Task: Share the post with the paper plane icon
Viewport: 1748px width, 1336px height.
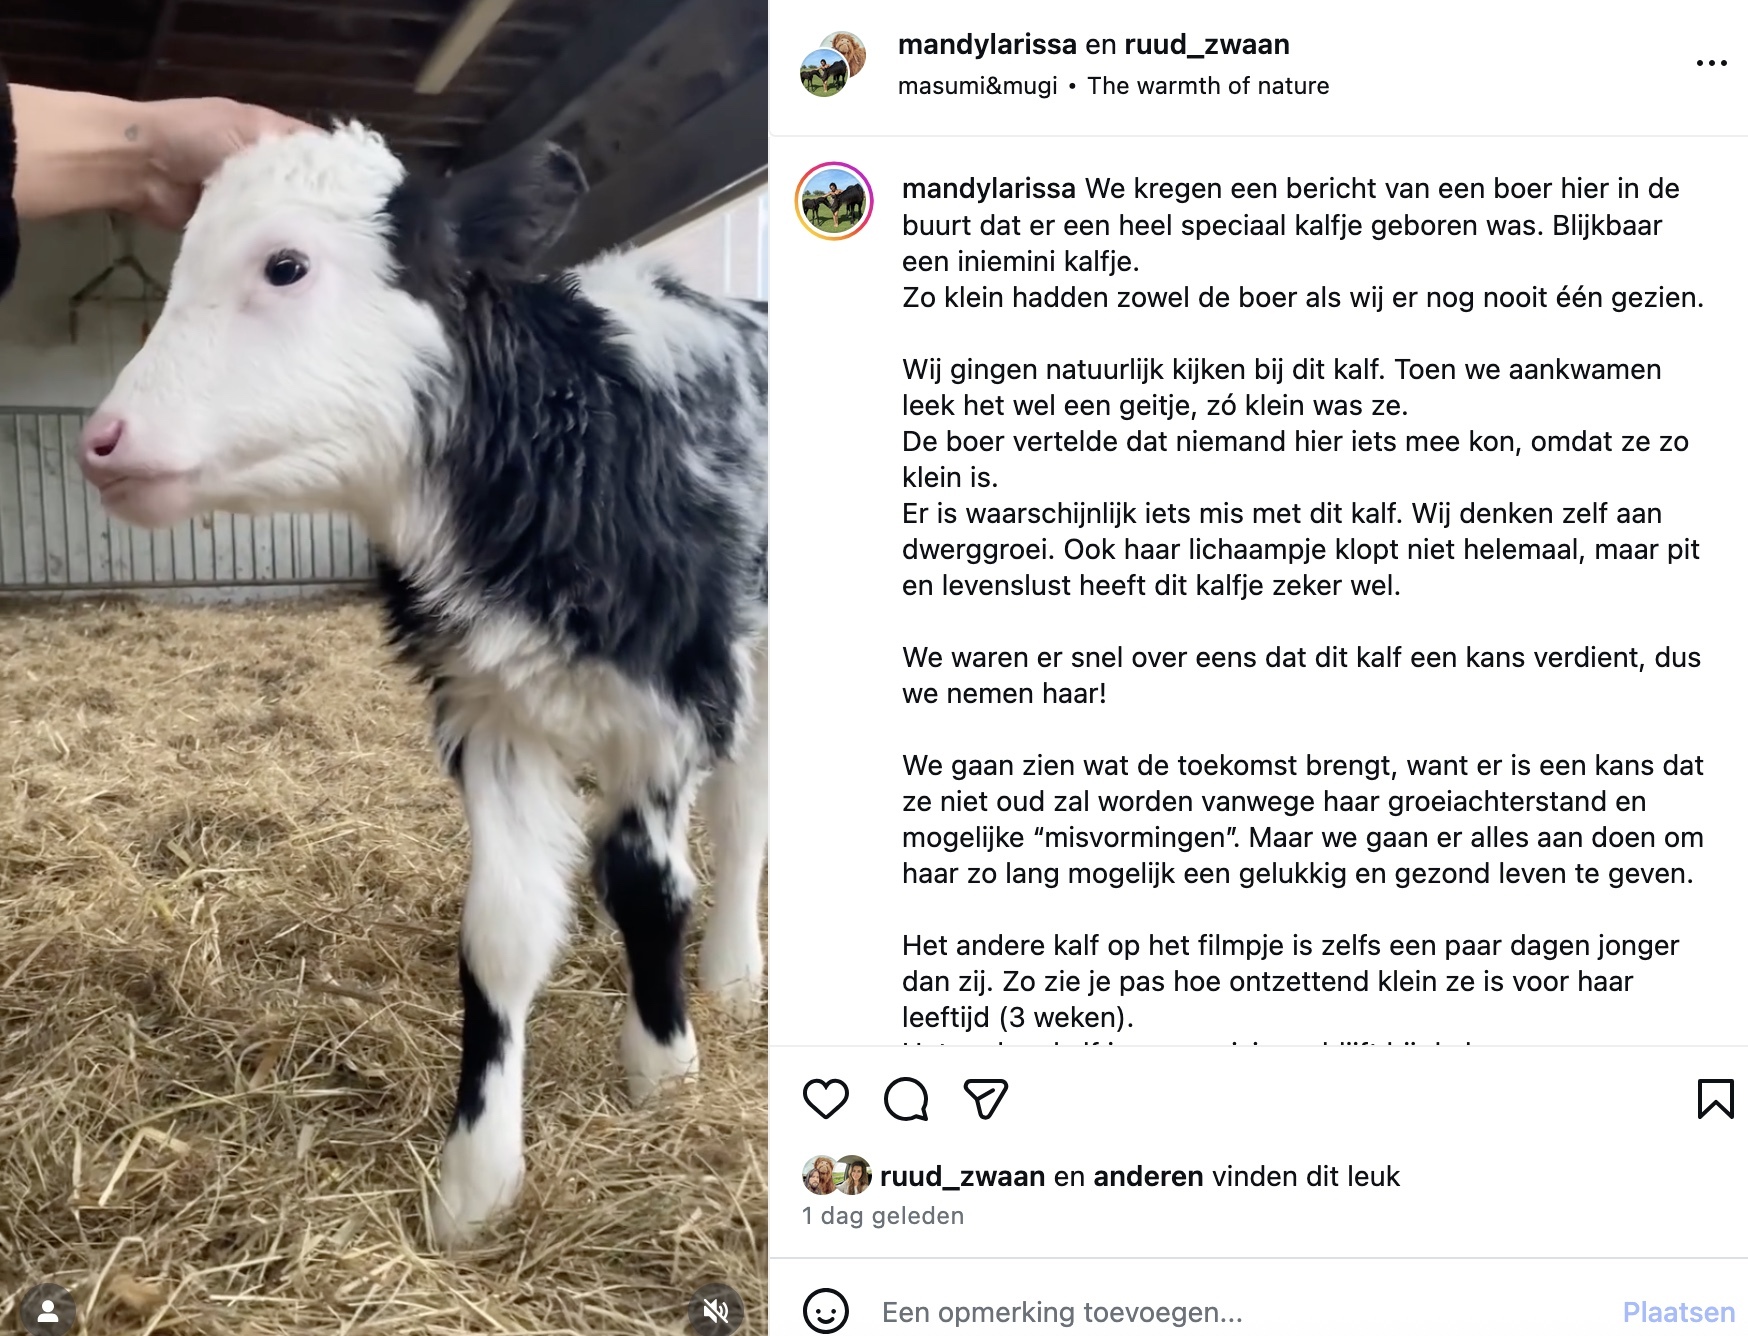Action: pos(985,1099)
